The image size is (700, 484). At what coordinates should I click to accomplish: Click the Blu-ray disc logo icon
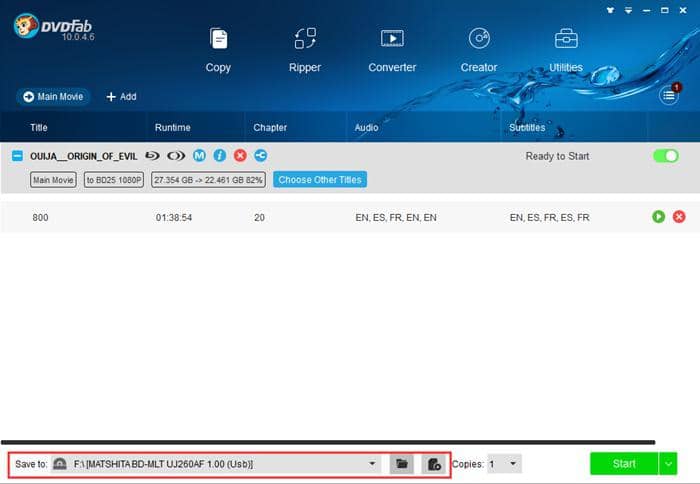coord(153,156)
